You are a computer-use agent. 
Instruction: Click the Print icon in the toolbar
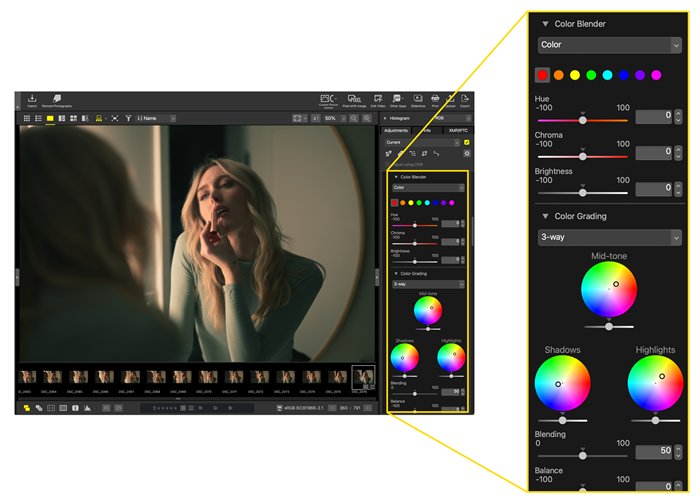coord(436,100)
